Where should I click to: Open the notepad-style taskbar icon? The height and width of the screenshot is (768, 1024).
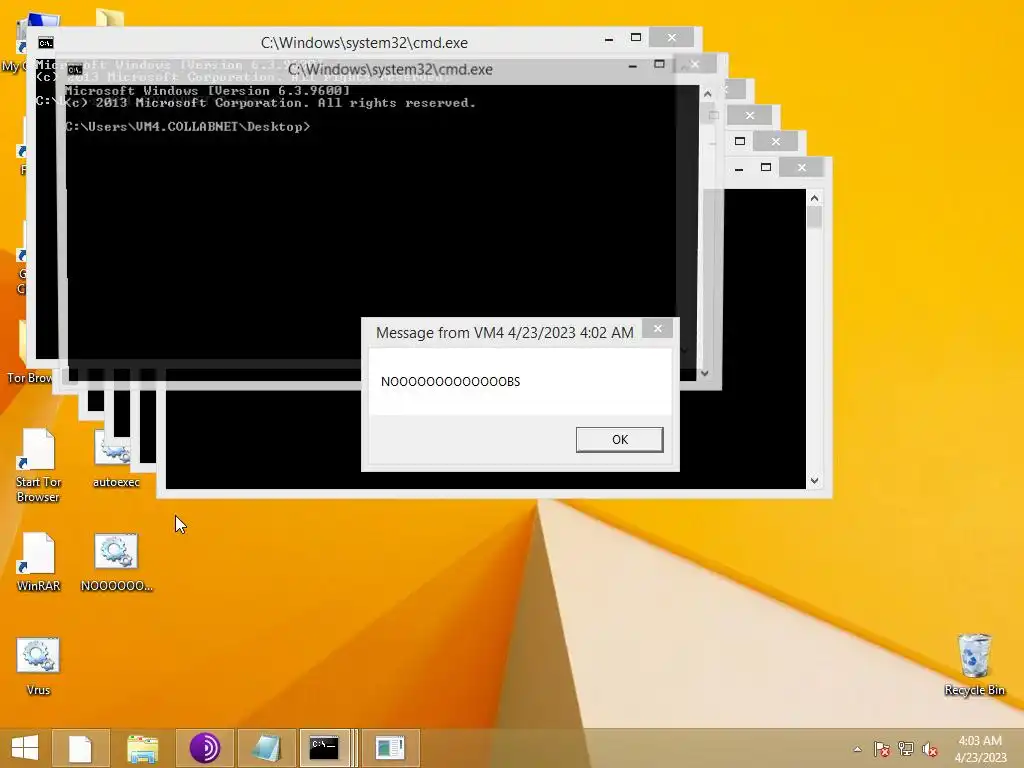[x=266, y=748]
